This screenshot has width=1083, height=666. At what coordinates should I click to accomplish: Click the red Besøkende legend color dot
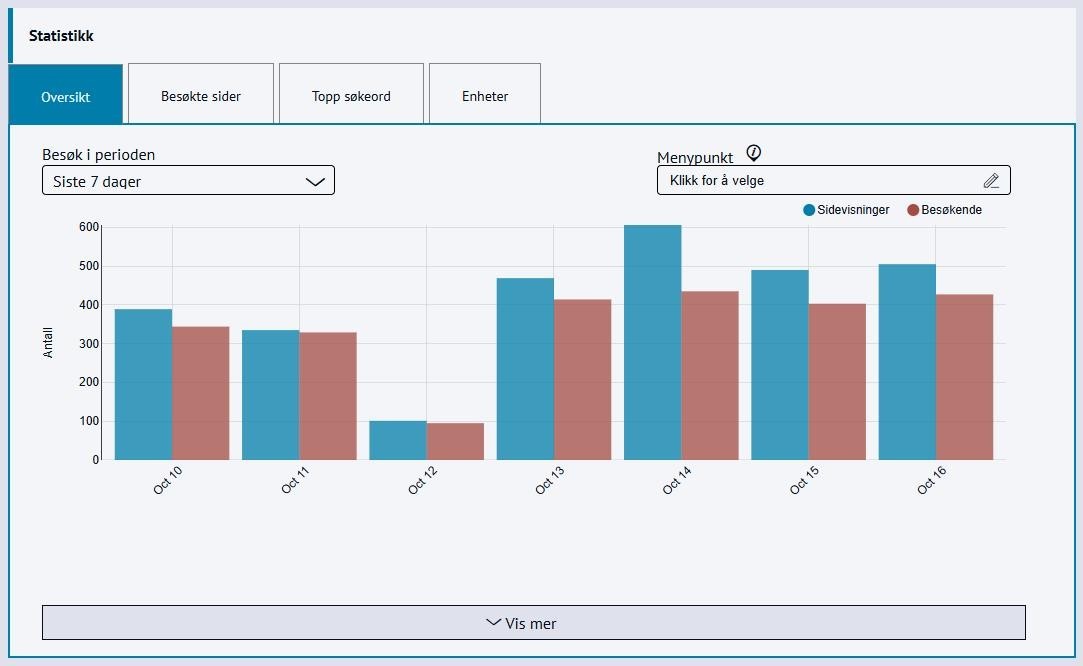point(913,210)
